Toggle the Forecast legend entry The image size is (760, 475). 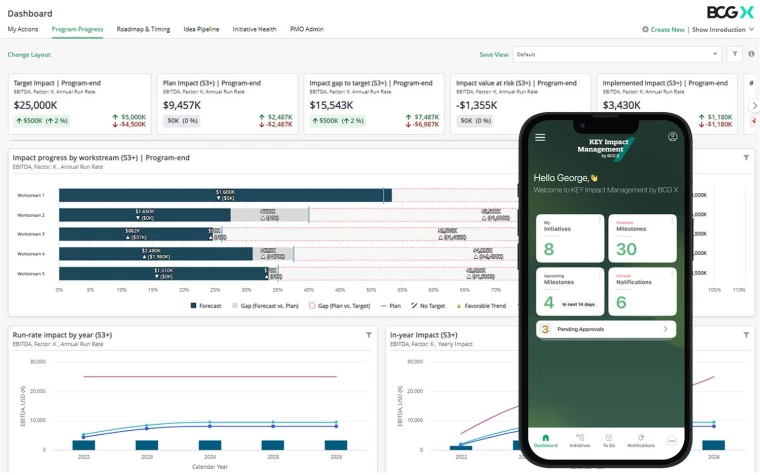click(x=206, y=306)
